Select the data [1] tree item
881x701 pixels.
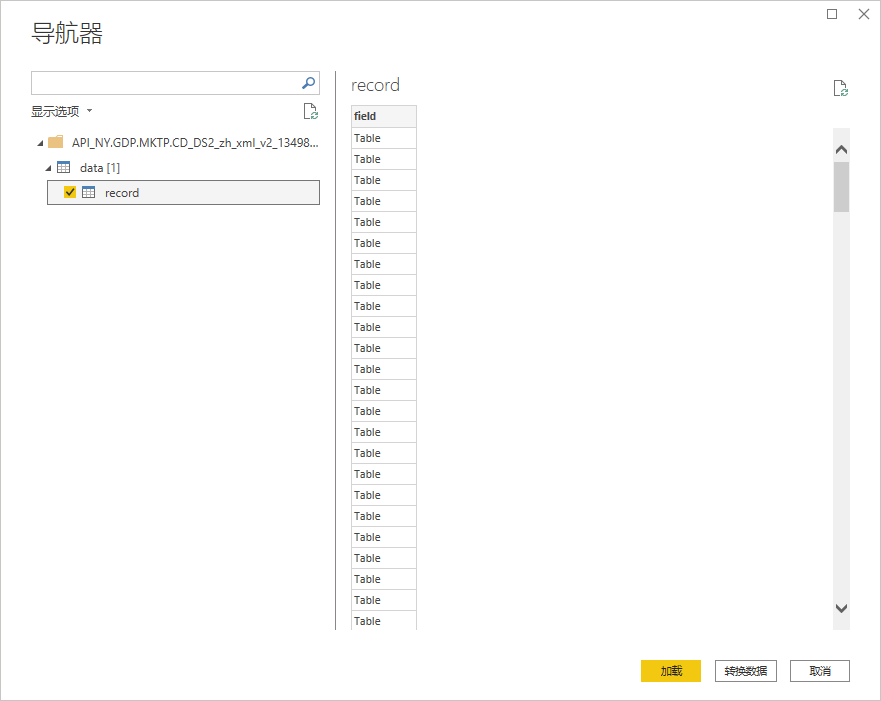(x=99, y=168)
